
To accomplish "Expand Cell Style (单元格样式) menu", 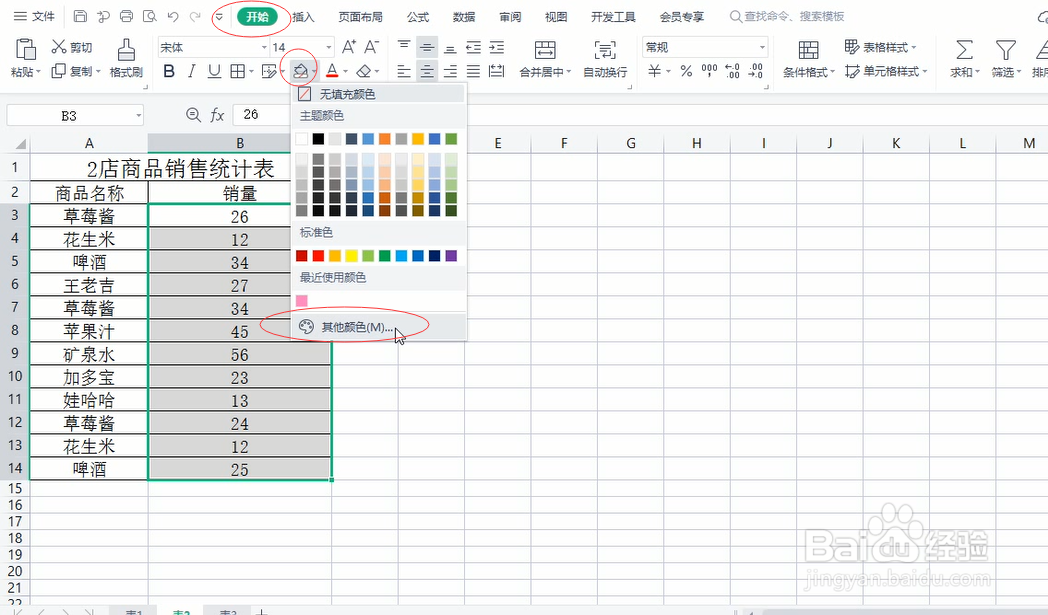I will click(x=886, y=71).
